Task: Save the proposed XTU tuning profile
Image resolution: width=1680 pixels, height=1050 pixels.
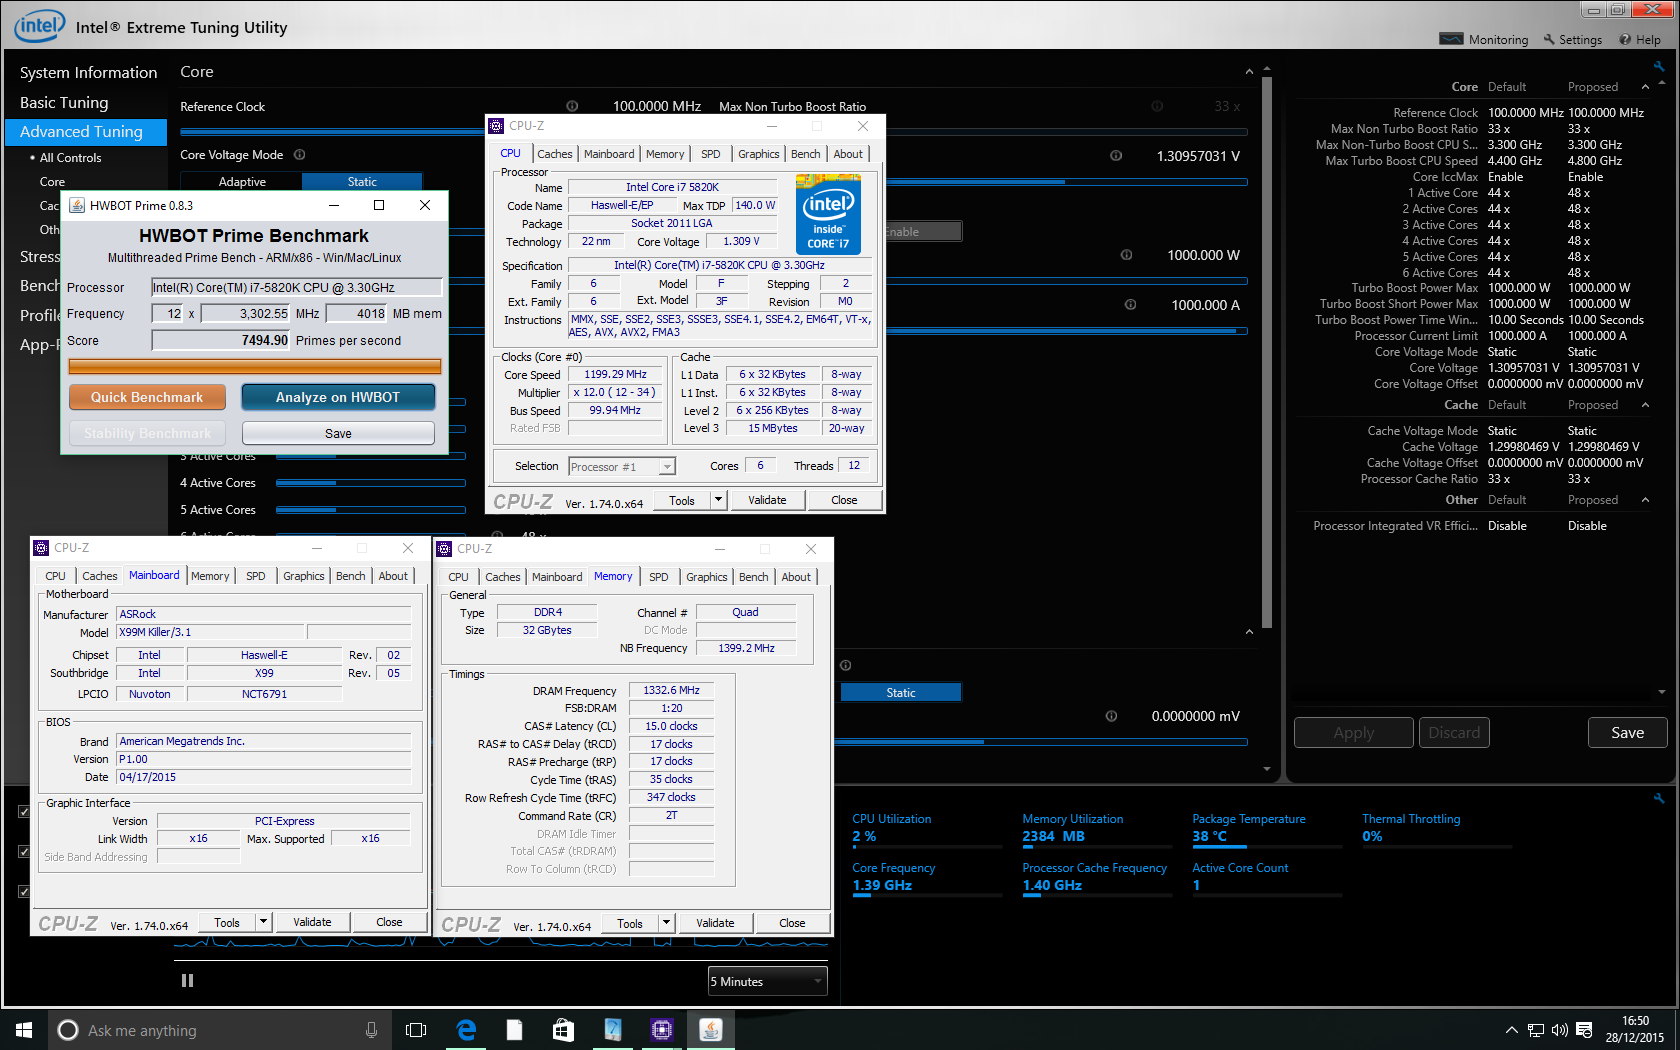Action: tap(1627, 732)
